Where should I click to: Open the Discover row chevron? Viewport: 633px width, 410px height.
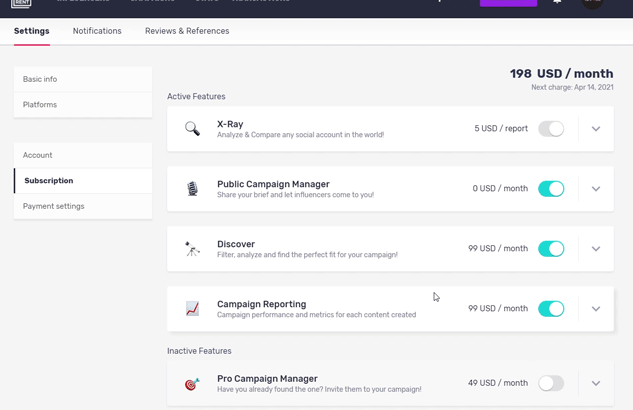tap(596, 249)
